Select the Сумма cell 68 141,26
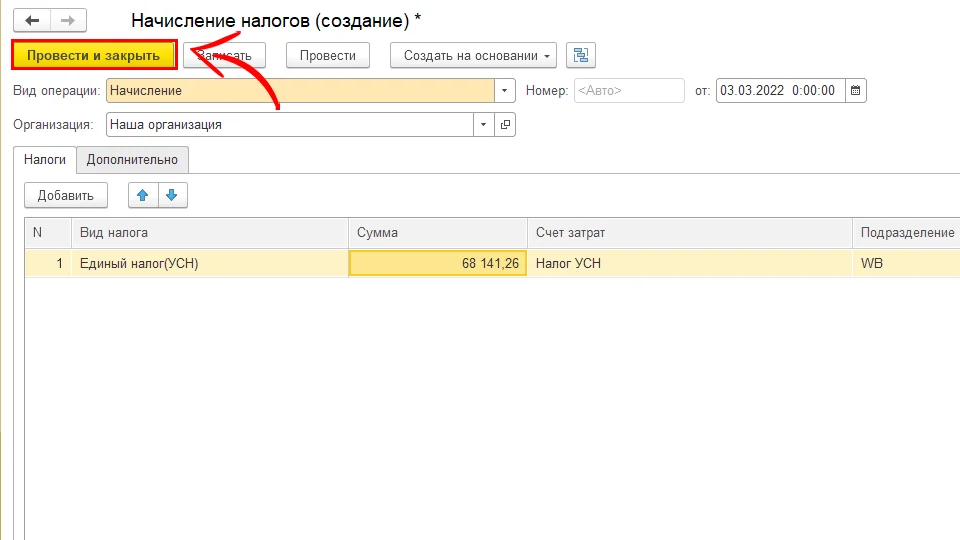 438,264
